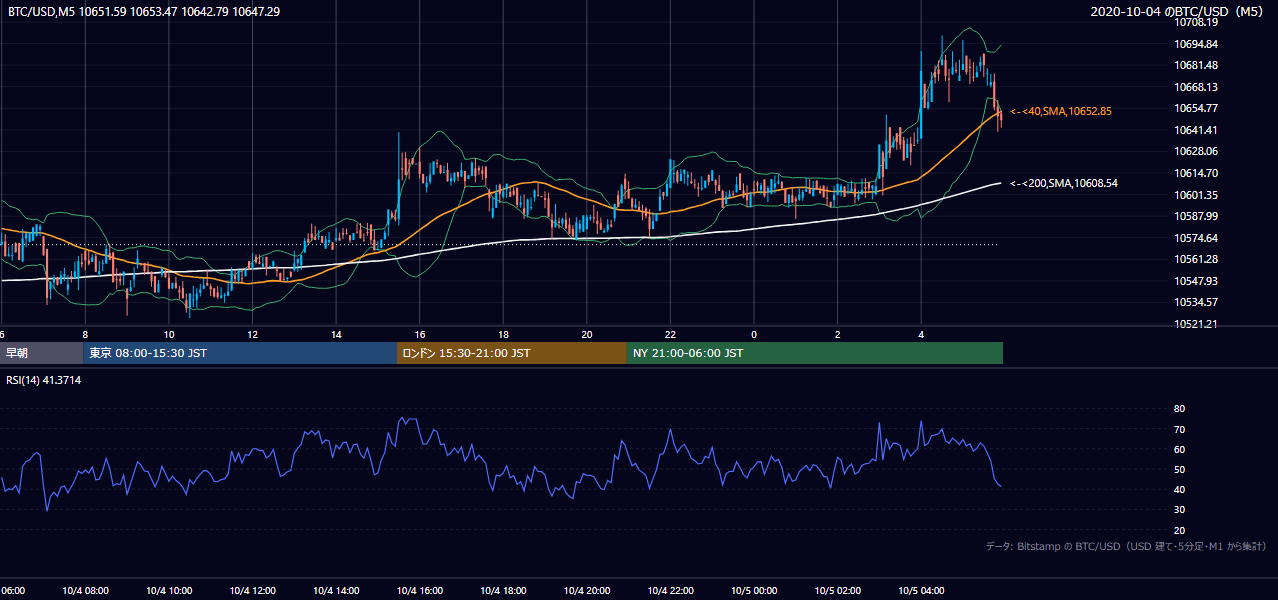Click the 10/5 02:00 bottom time label
This screenshot has height=600, width=1278.
(837, 590)
